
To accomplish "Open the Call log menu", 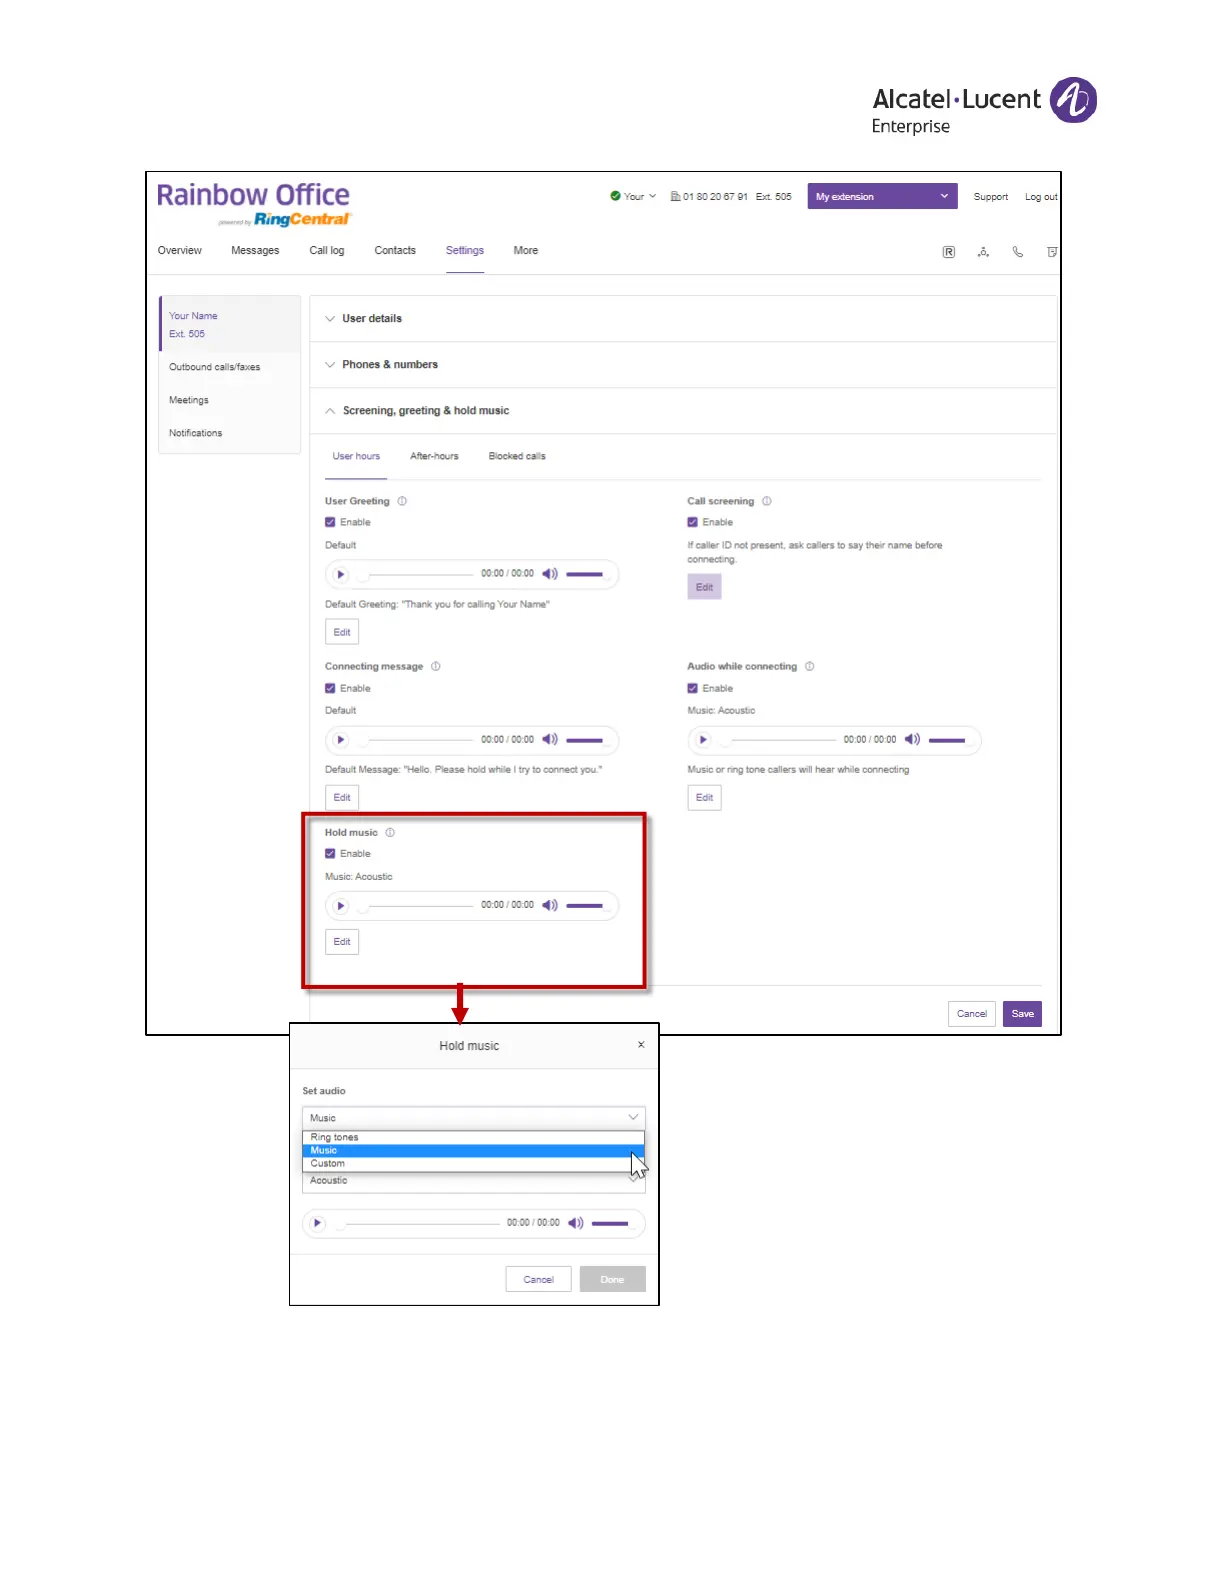I will tap(327, 251).
